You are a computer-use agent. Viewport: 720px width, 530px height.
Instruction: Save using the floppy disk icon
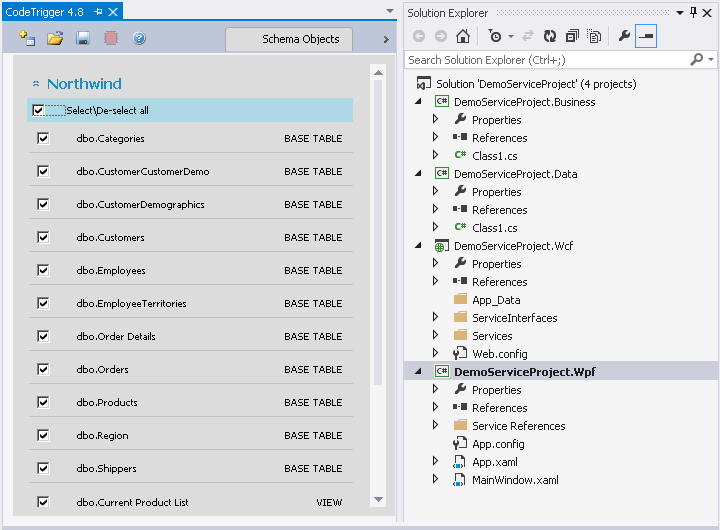[83, 38]
